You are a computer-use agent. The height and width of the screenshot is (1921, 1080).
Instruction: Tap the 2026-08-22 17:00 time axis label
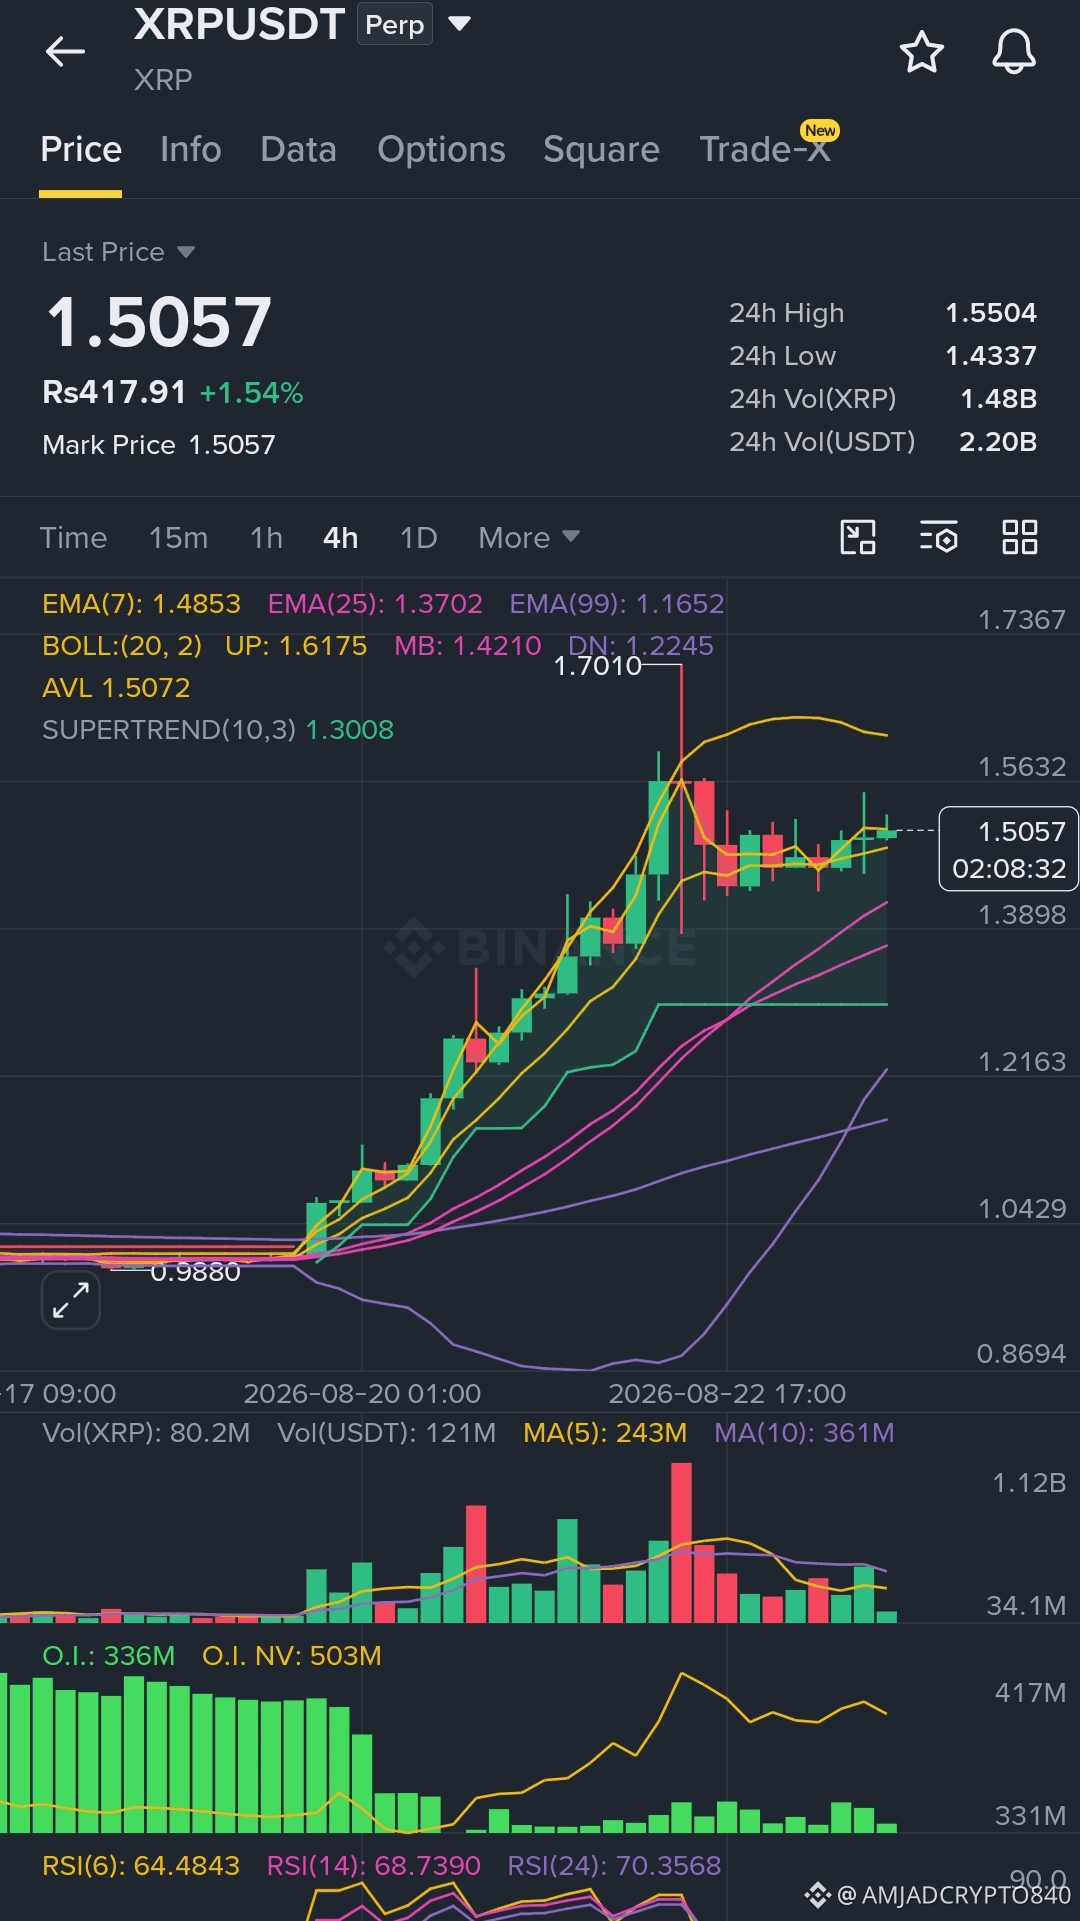(727, 1394)
